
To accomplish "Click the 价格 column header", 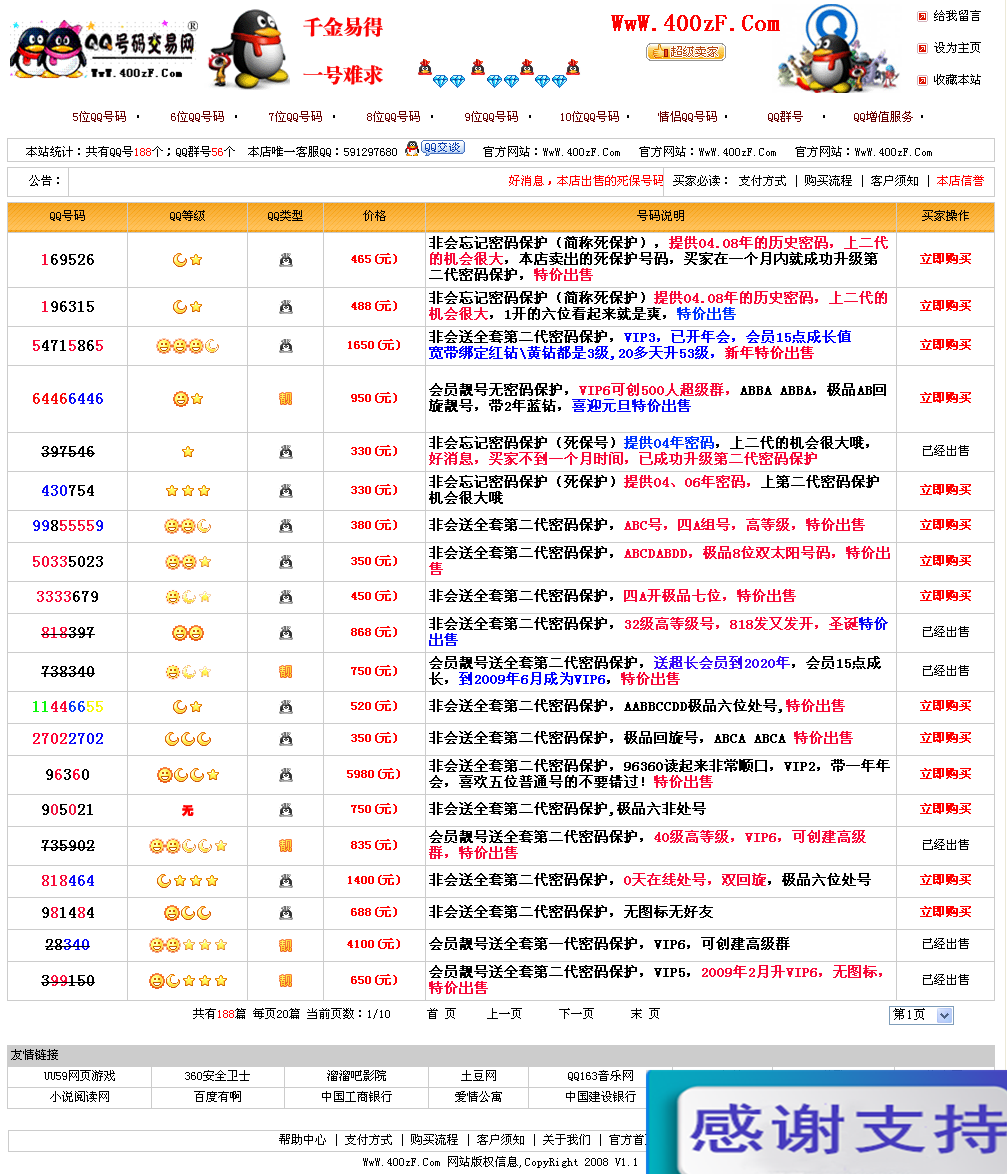I will coord(374,216).
